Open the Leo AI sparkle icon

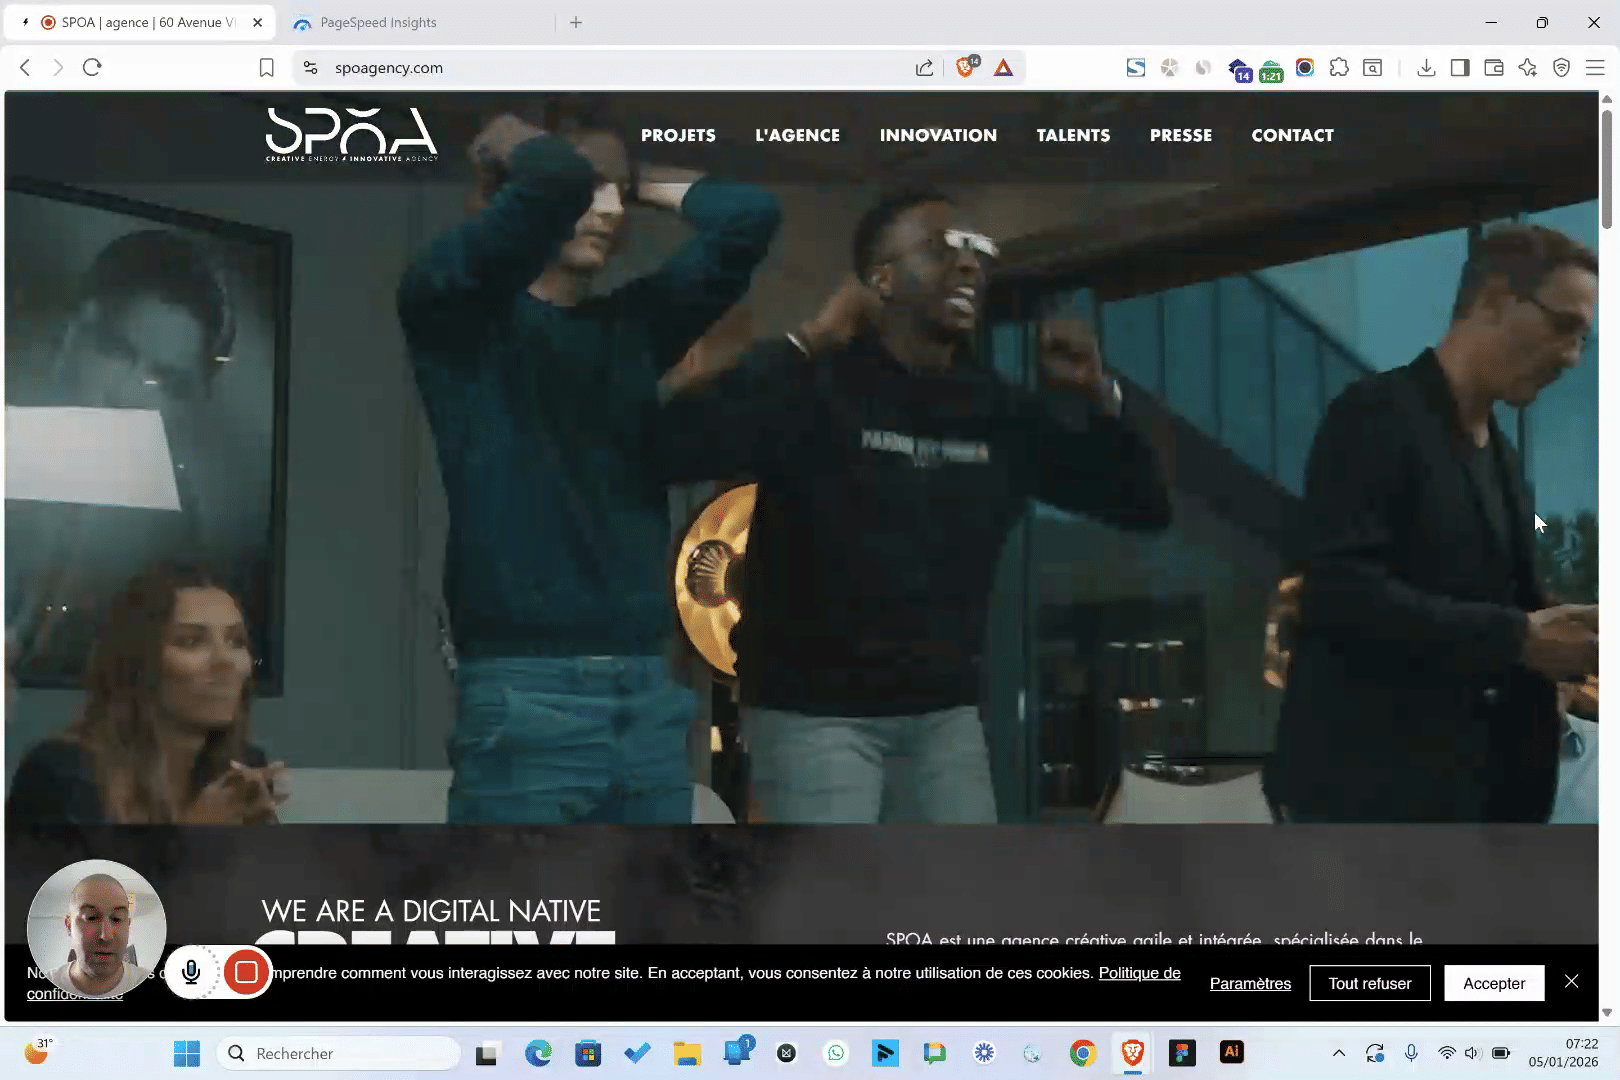1527,68
